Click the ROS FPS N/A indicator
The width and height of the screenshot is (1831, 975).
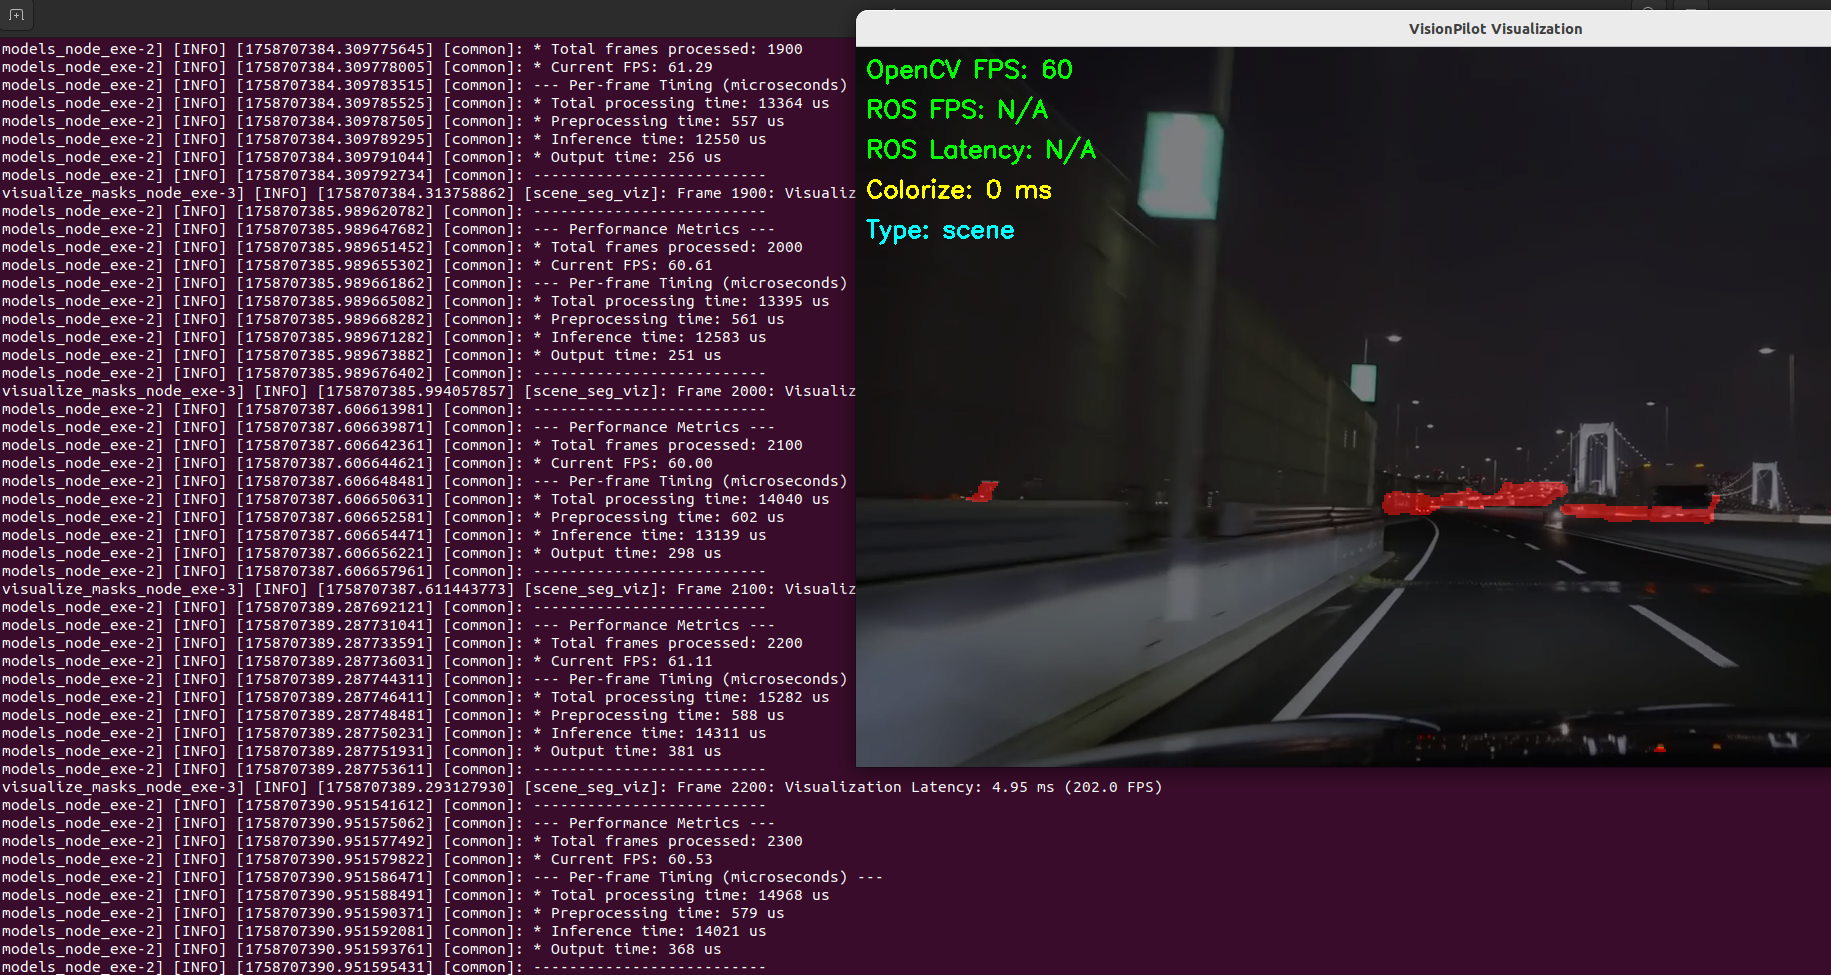pyautogui.click(x=957, y=110)
